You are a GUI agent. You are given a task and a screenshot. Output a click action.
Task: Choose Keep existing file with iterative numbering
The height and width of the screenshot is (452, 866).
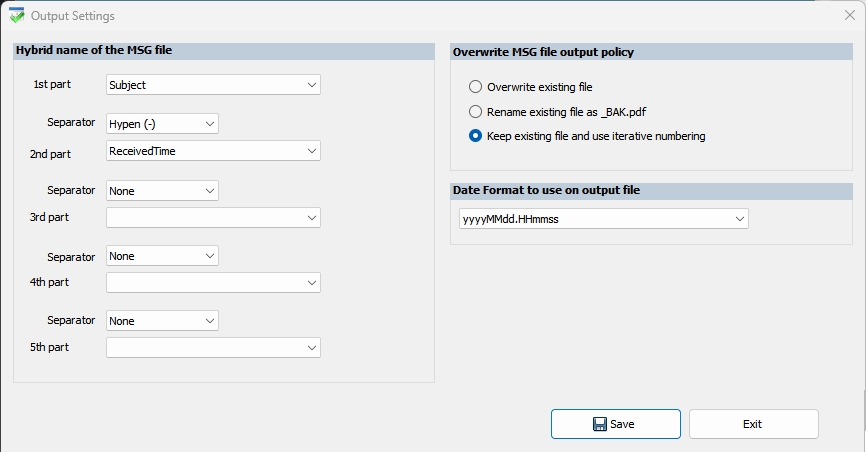click(x=476, y=136)
